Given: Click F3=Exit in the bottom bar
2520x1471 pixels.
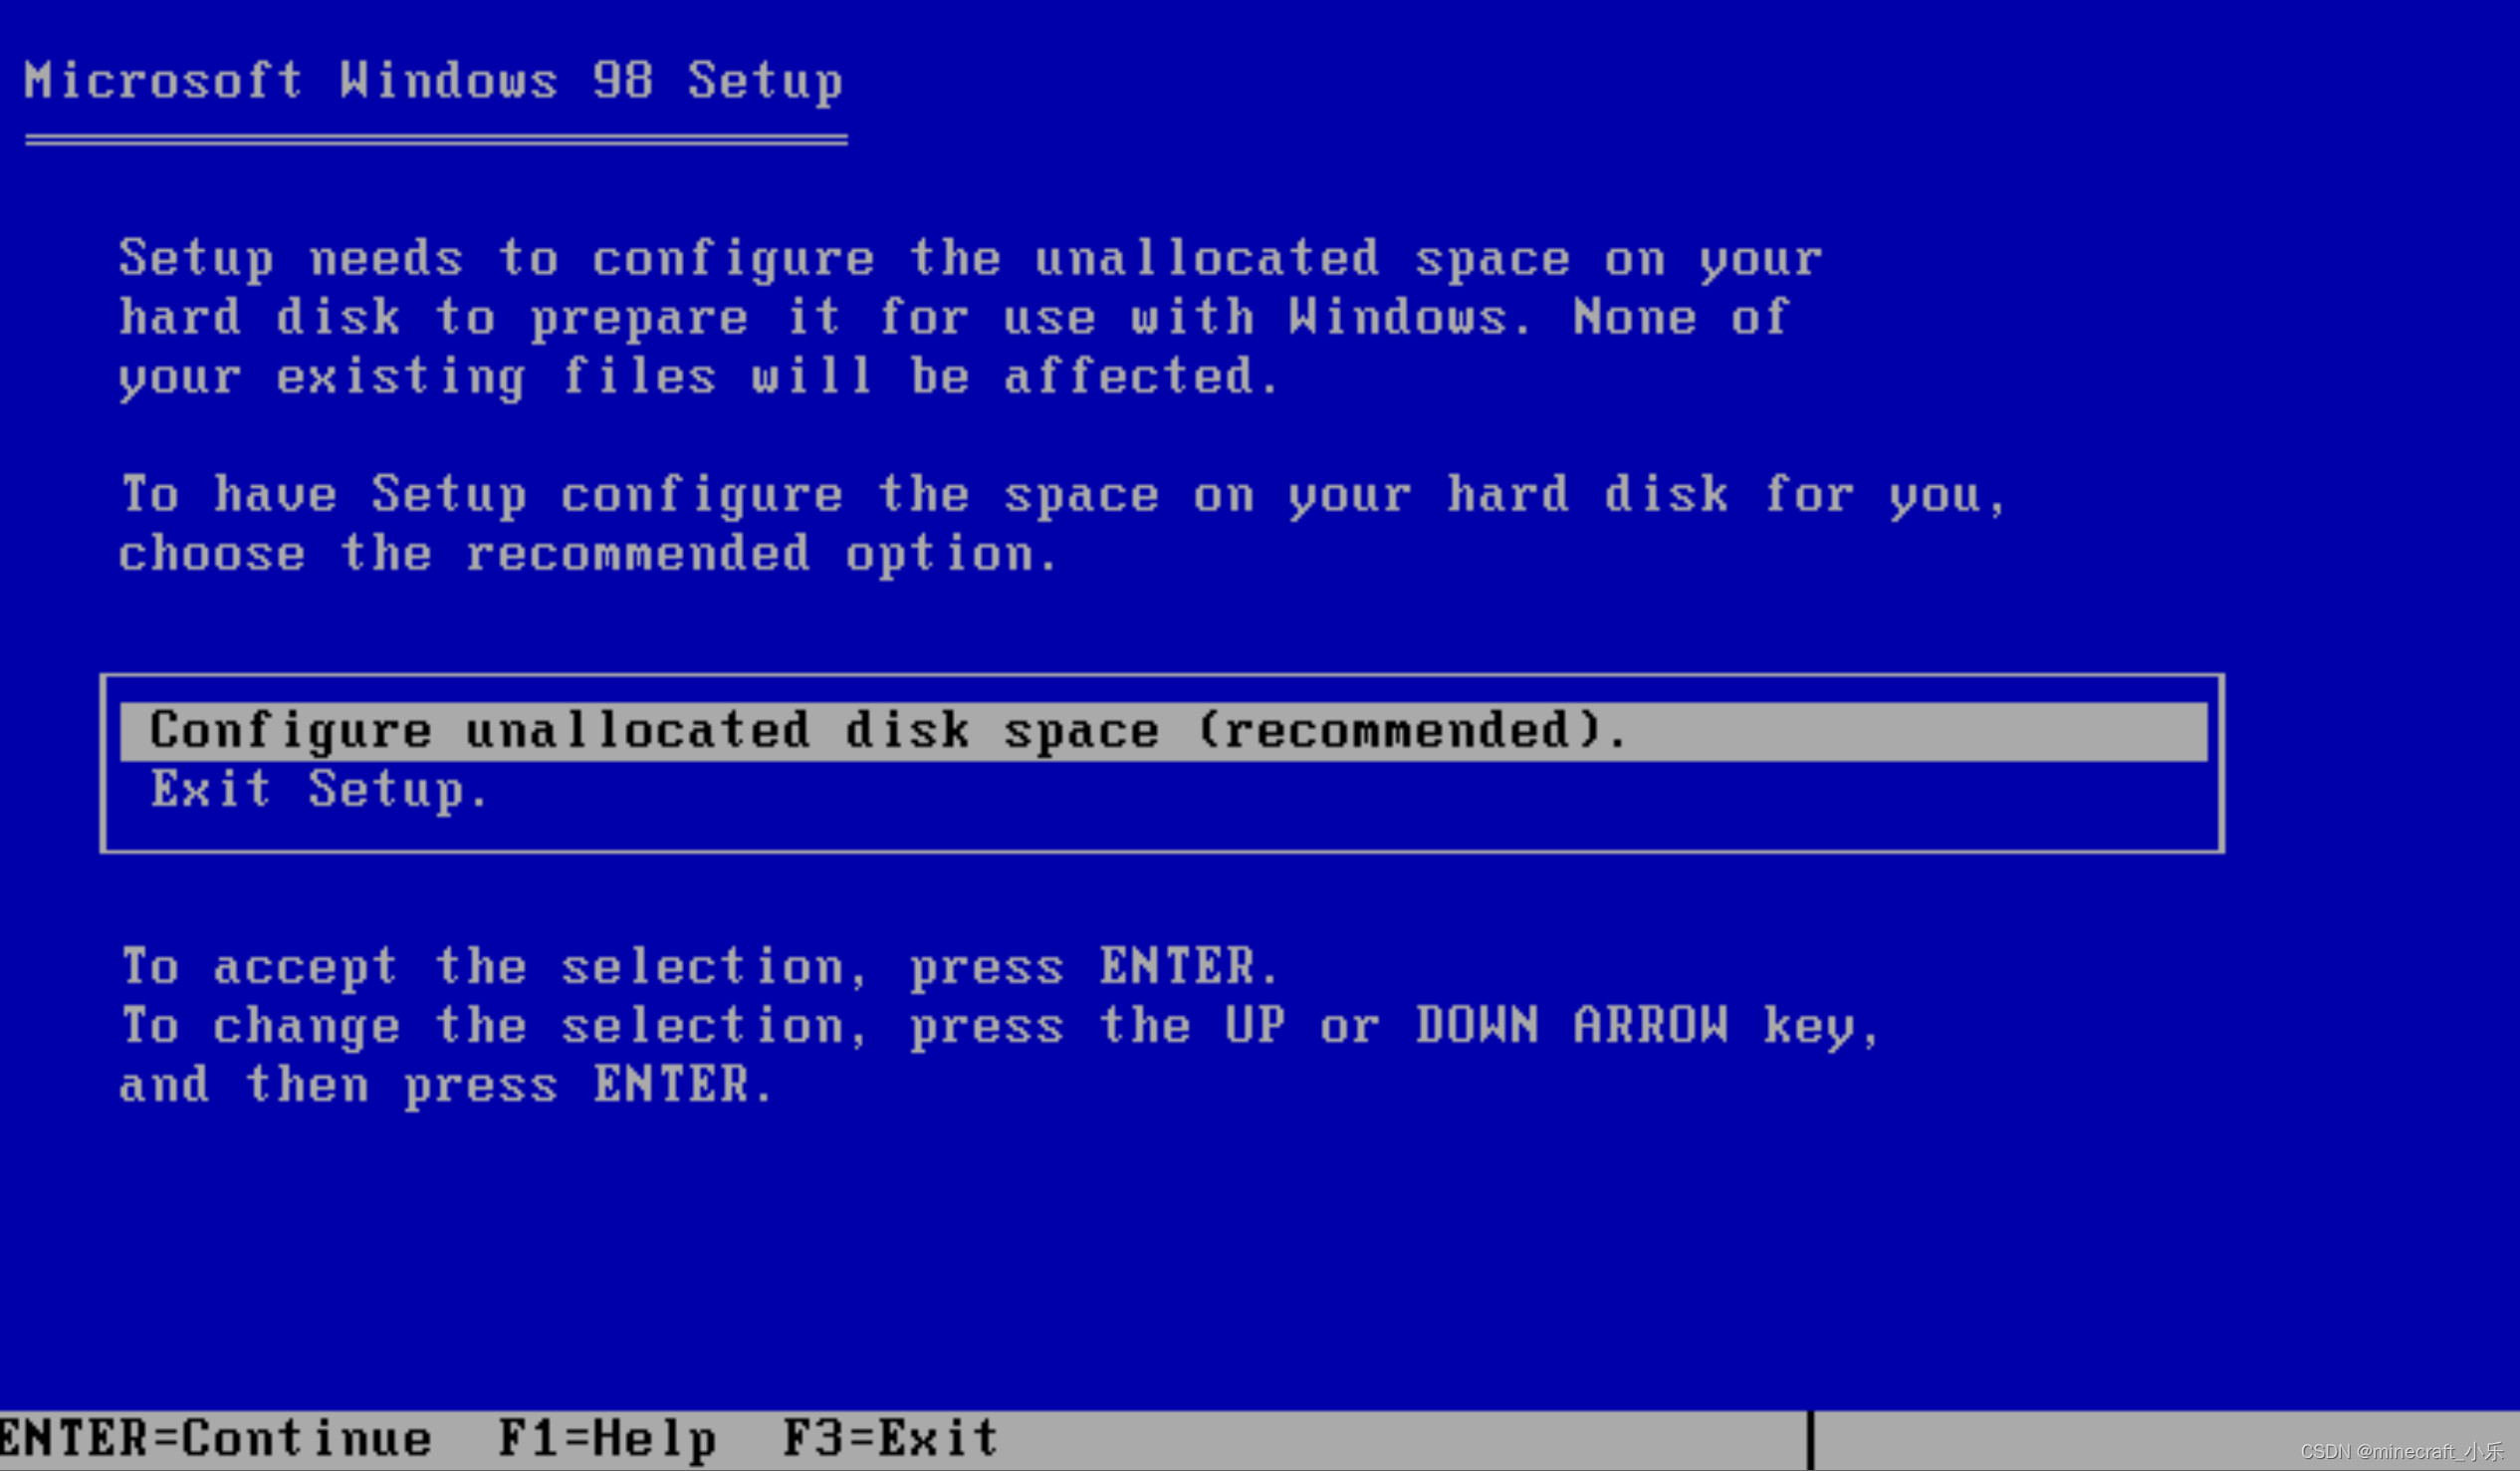Looking at the screenshot, I should (x=890, y=1439).
